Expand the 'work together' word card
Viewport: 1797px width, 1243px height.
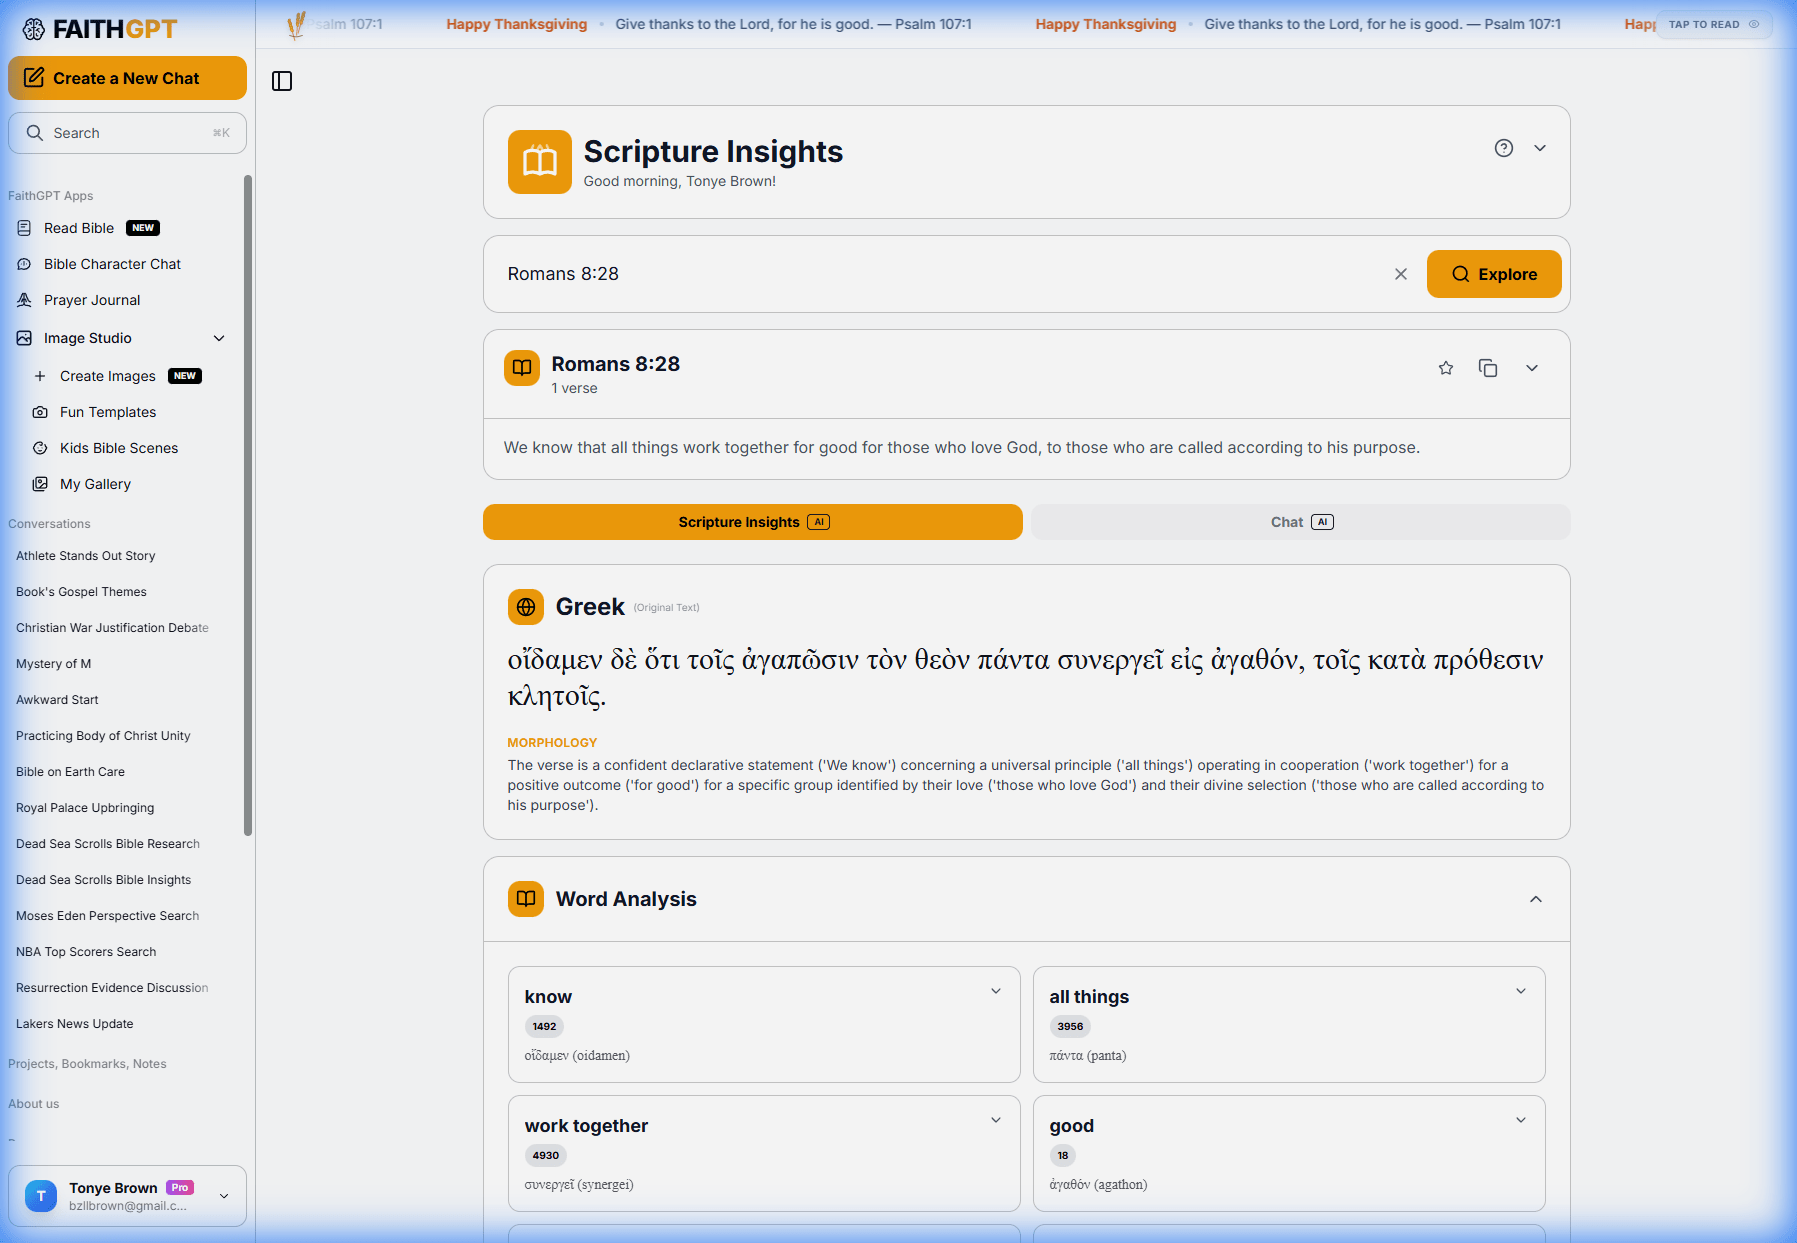(x=996, y=1120)
